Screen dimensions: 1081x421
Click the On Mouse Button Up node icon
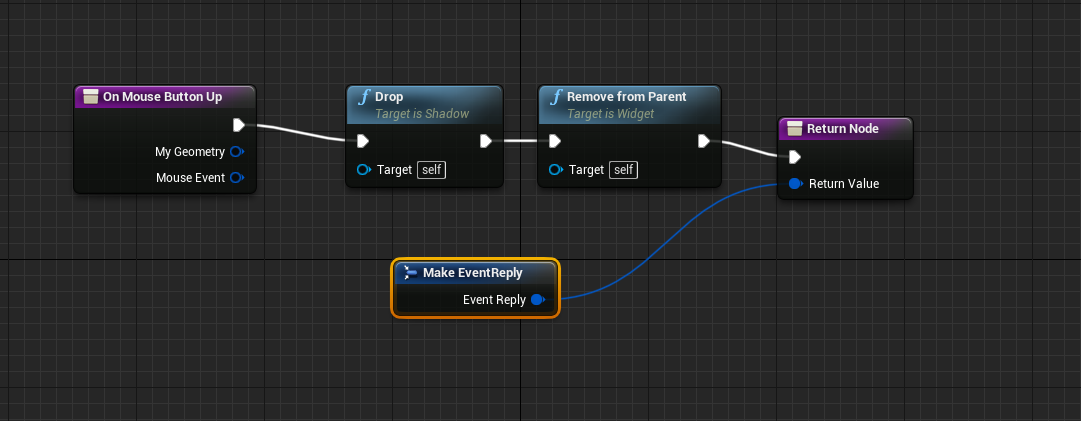(91, 96)
